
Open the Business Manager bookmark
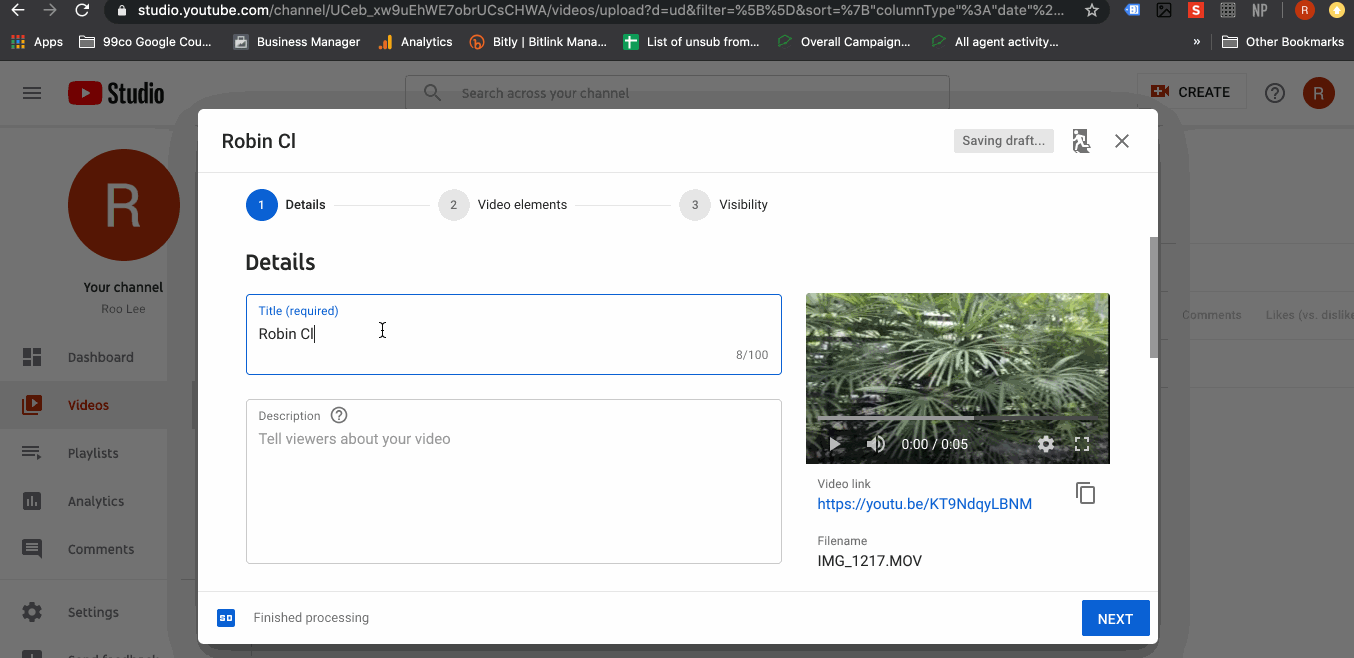pos(296,42)
